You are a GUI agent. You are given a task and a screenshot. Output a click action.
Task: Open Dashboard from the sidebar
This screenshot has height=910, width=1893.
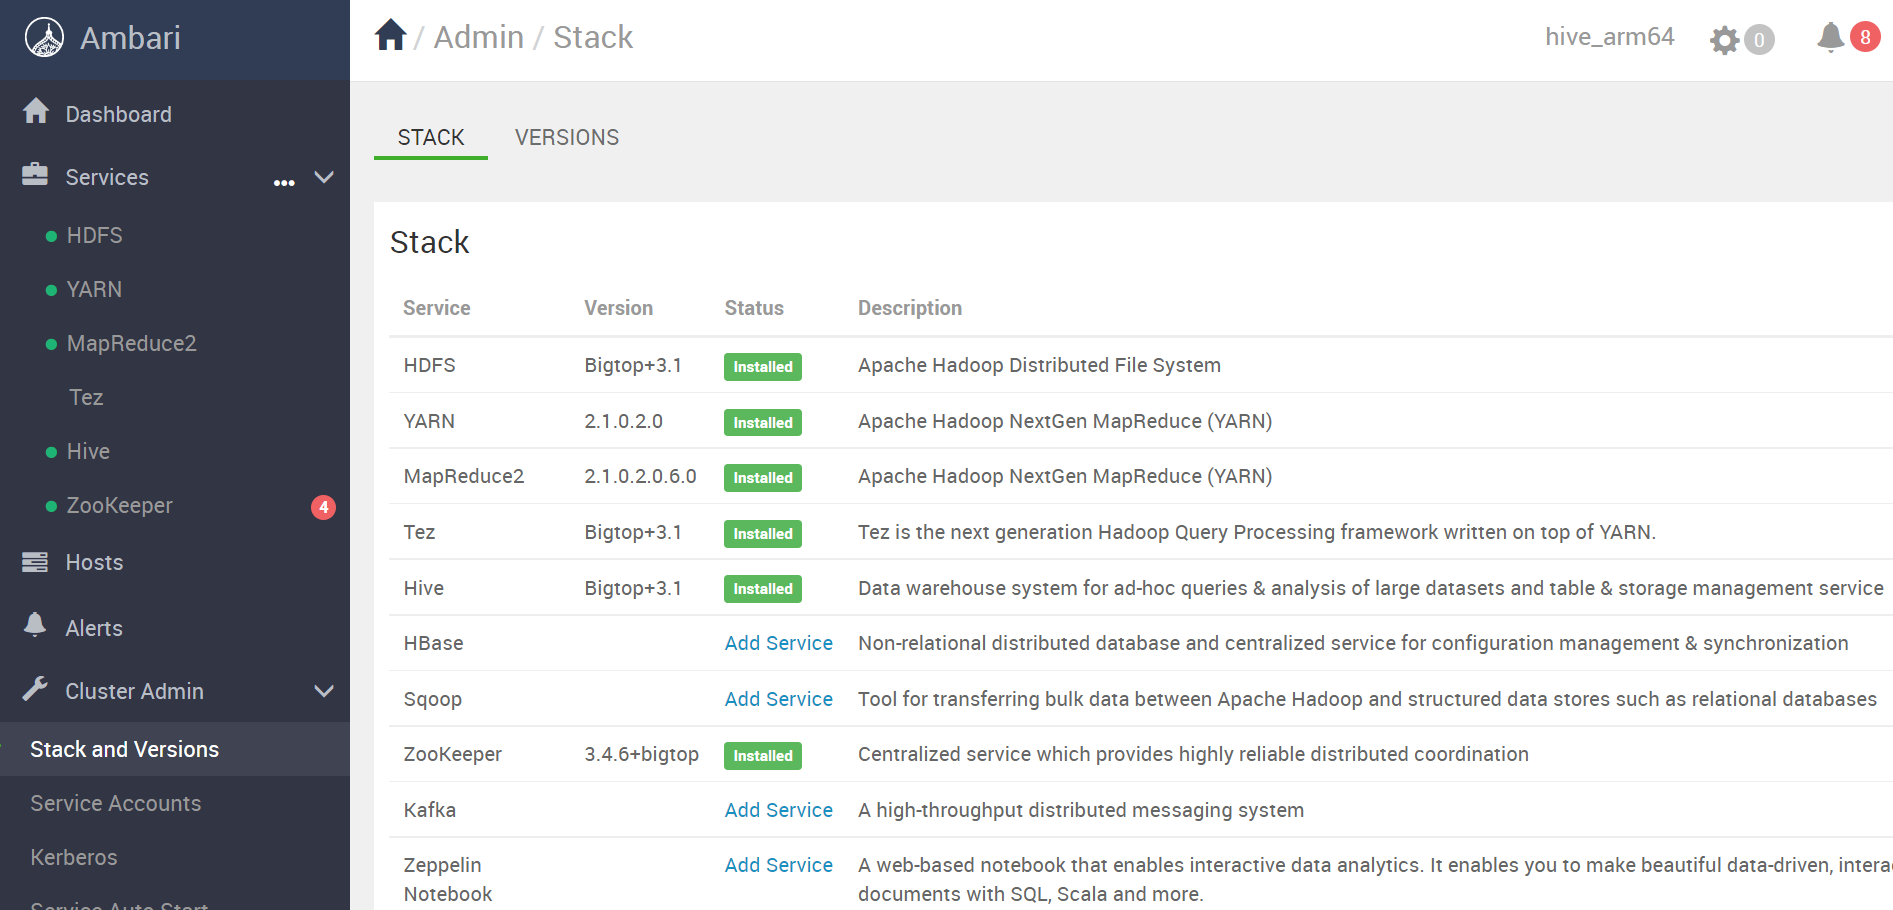[118, 114]
